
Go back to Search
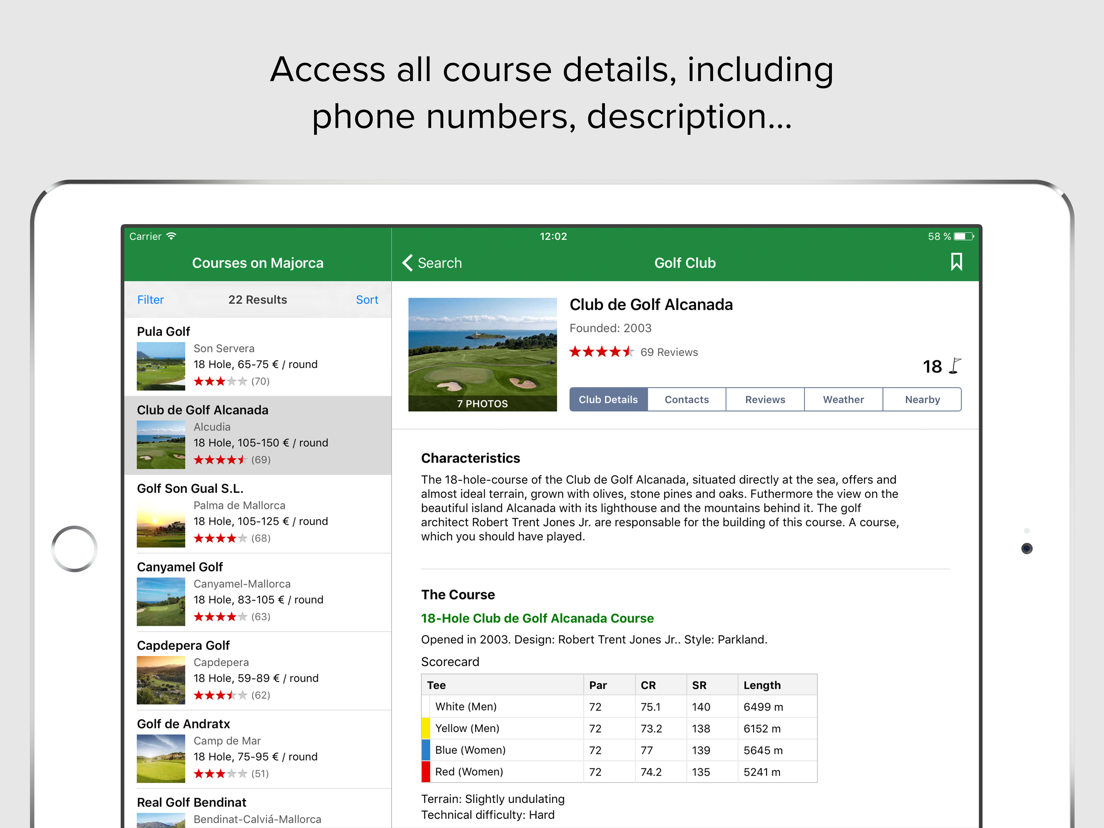[432, 263]
